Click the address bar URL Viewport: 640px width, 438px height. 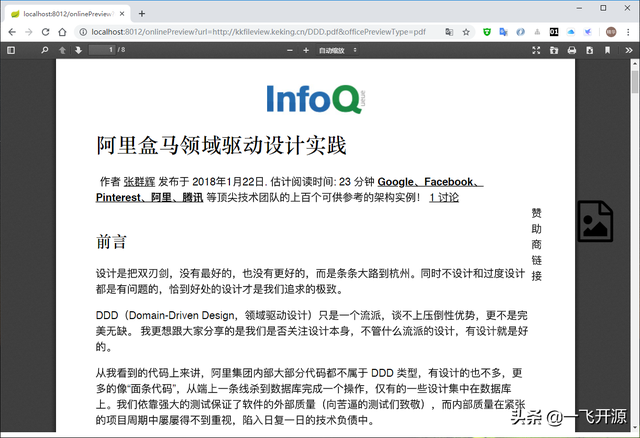click(258, 32)
